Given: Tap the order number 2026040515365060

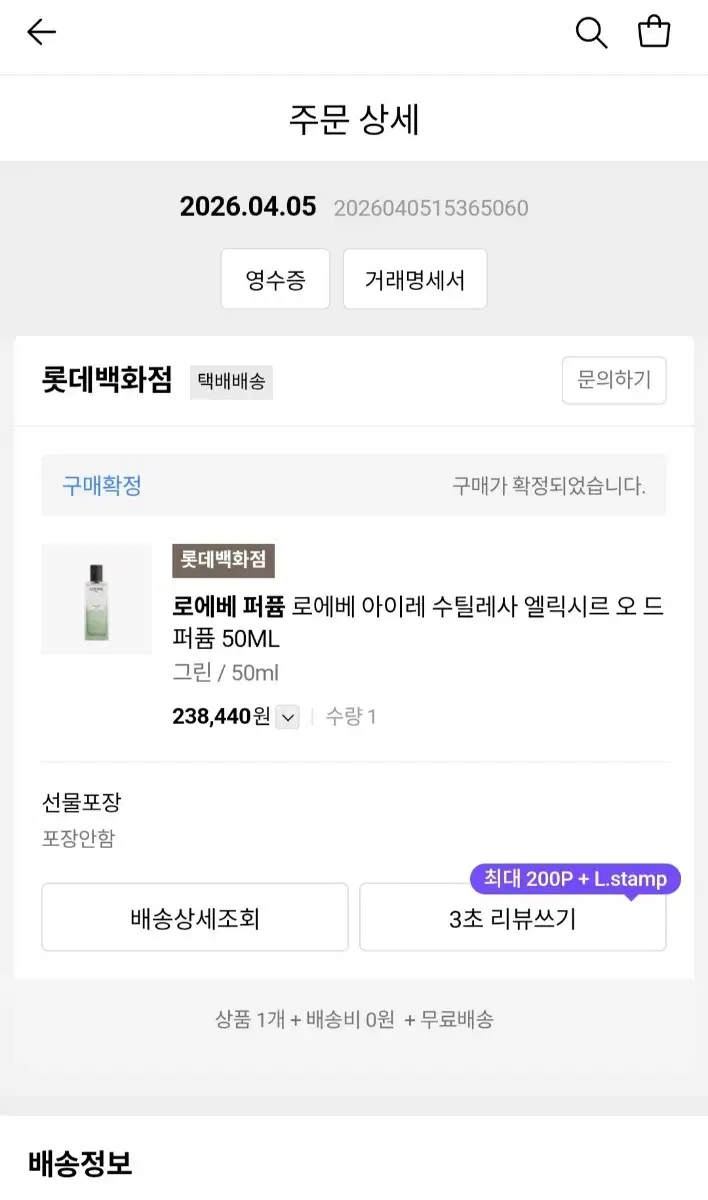Looking at the screenshot, I should 430,208.
